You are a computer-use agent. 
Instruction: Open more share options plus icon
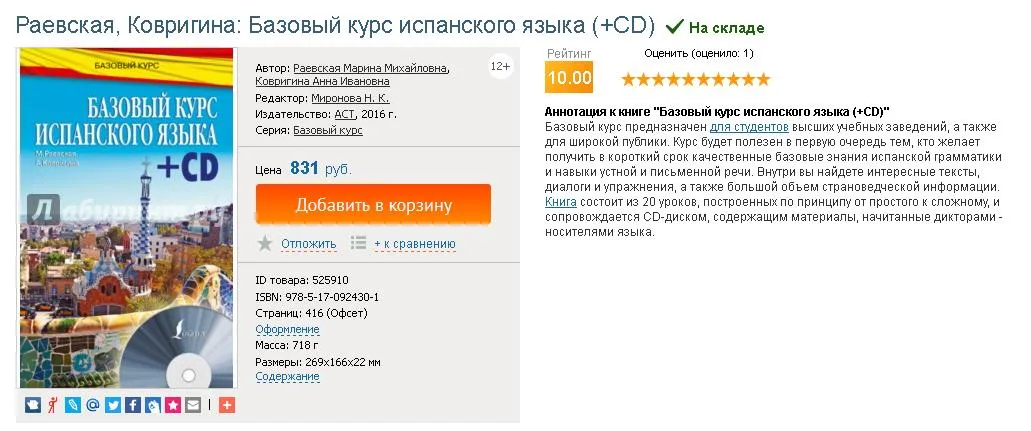tap(226, 405)
